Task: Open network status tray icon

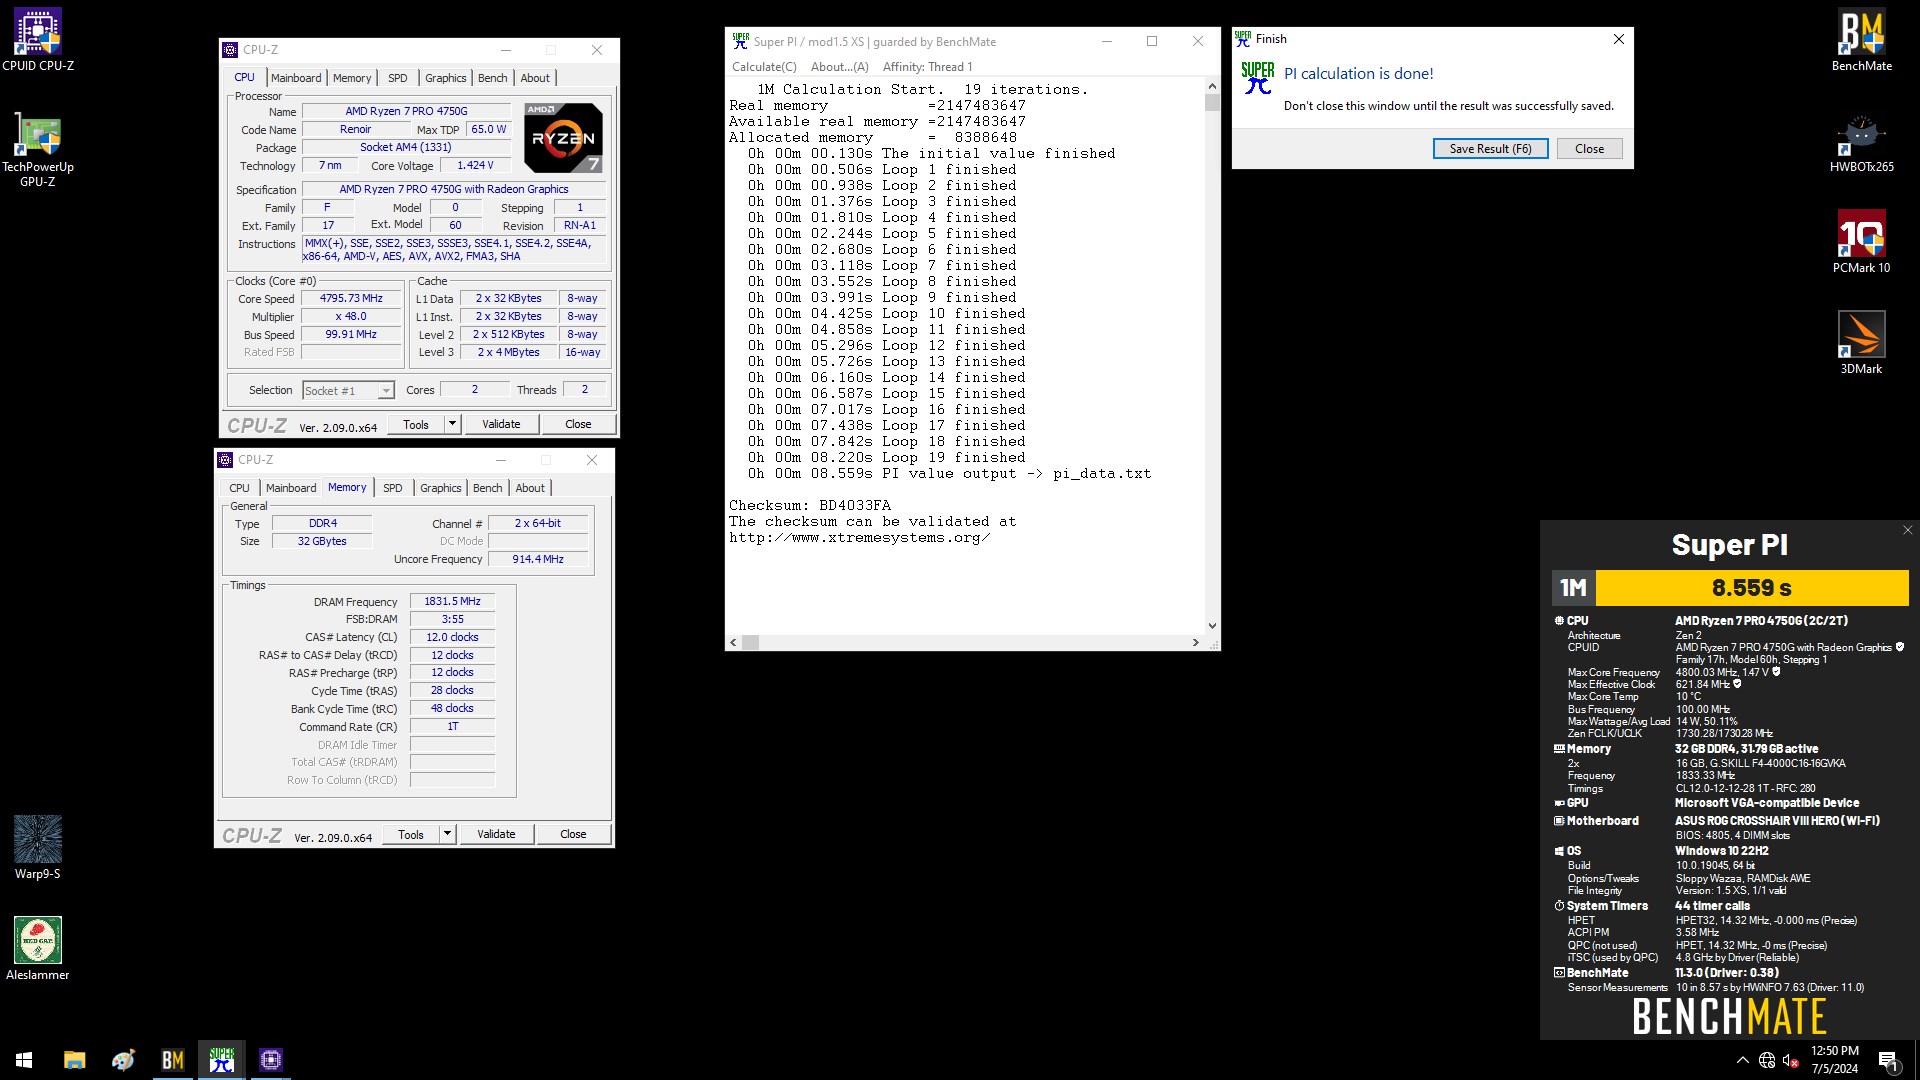Action: (1767, 1060)
